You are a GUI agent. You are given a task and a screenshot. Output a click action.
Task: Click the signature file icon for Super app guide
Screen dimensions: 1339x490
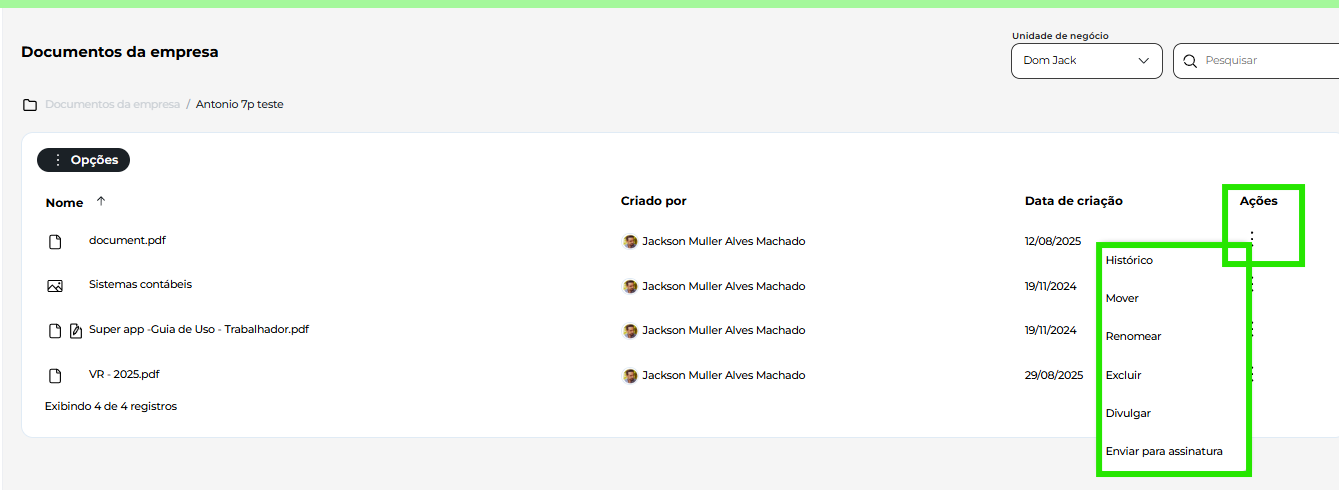coord(76,331)
